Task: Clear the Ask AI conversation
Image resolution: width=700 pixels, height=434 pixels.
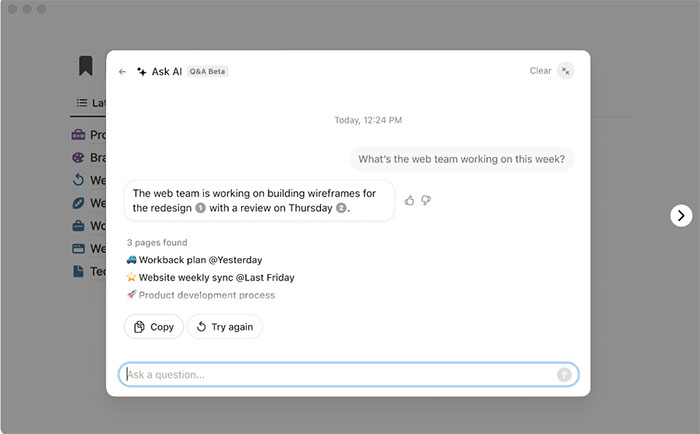Action: [540, 71]
